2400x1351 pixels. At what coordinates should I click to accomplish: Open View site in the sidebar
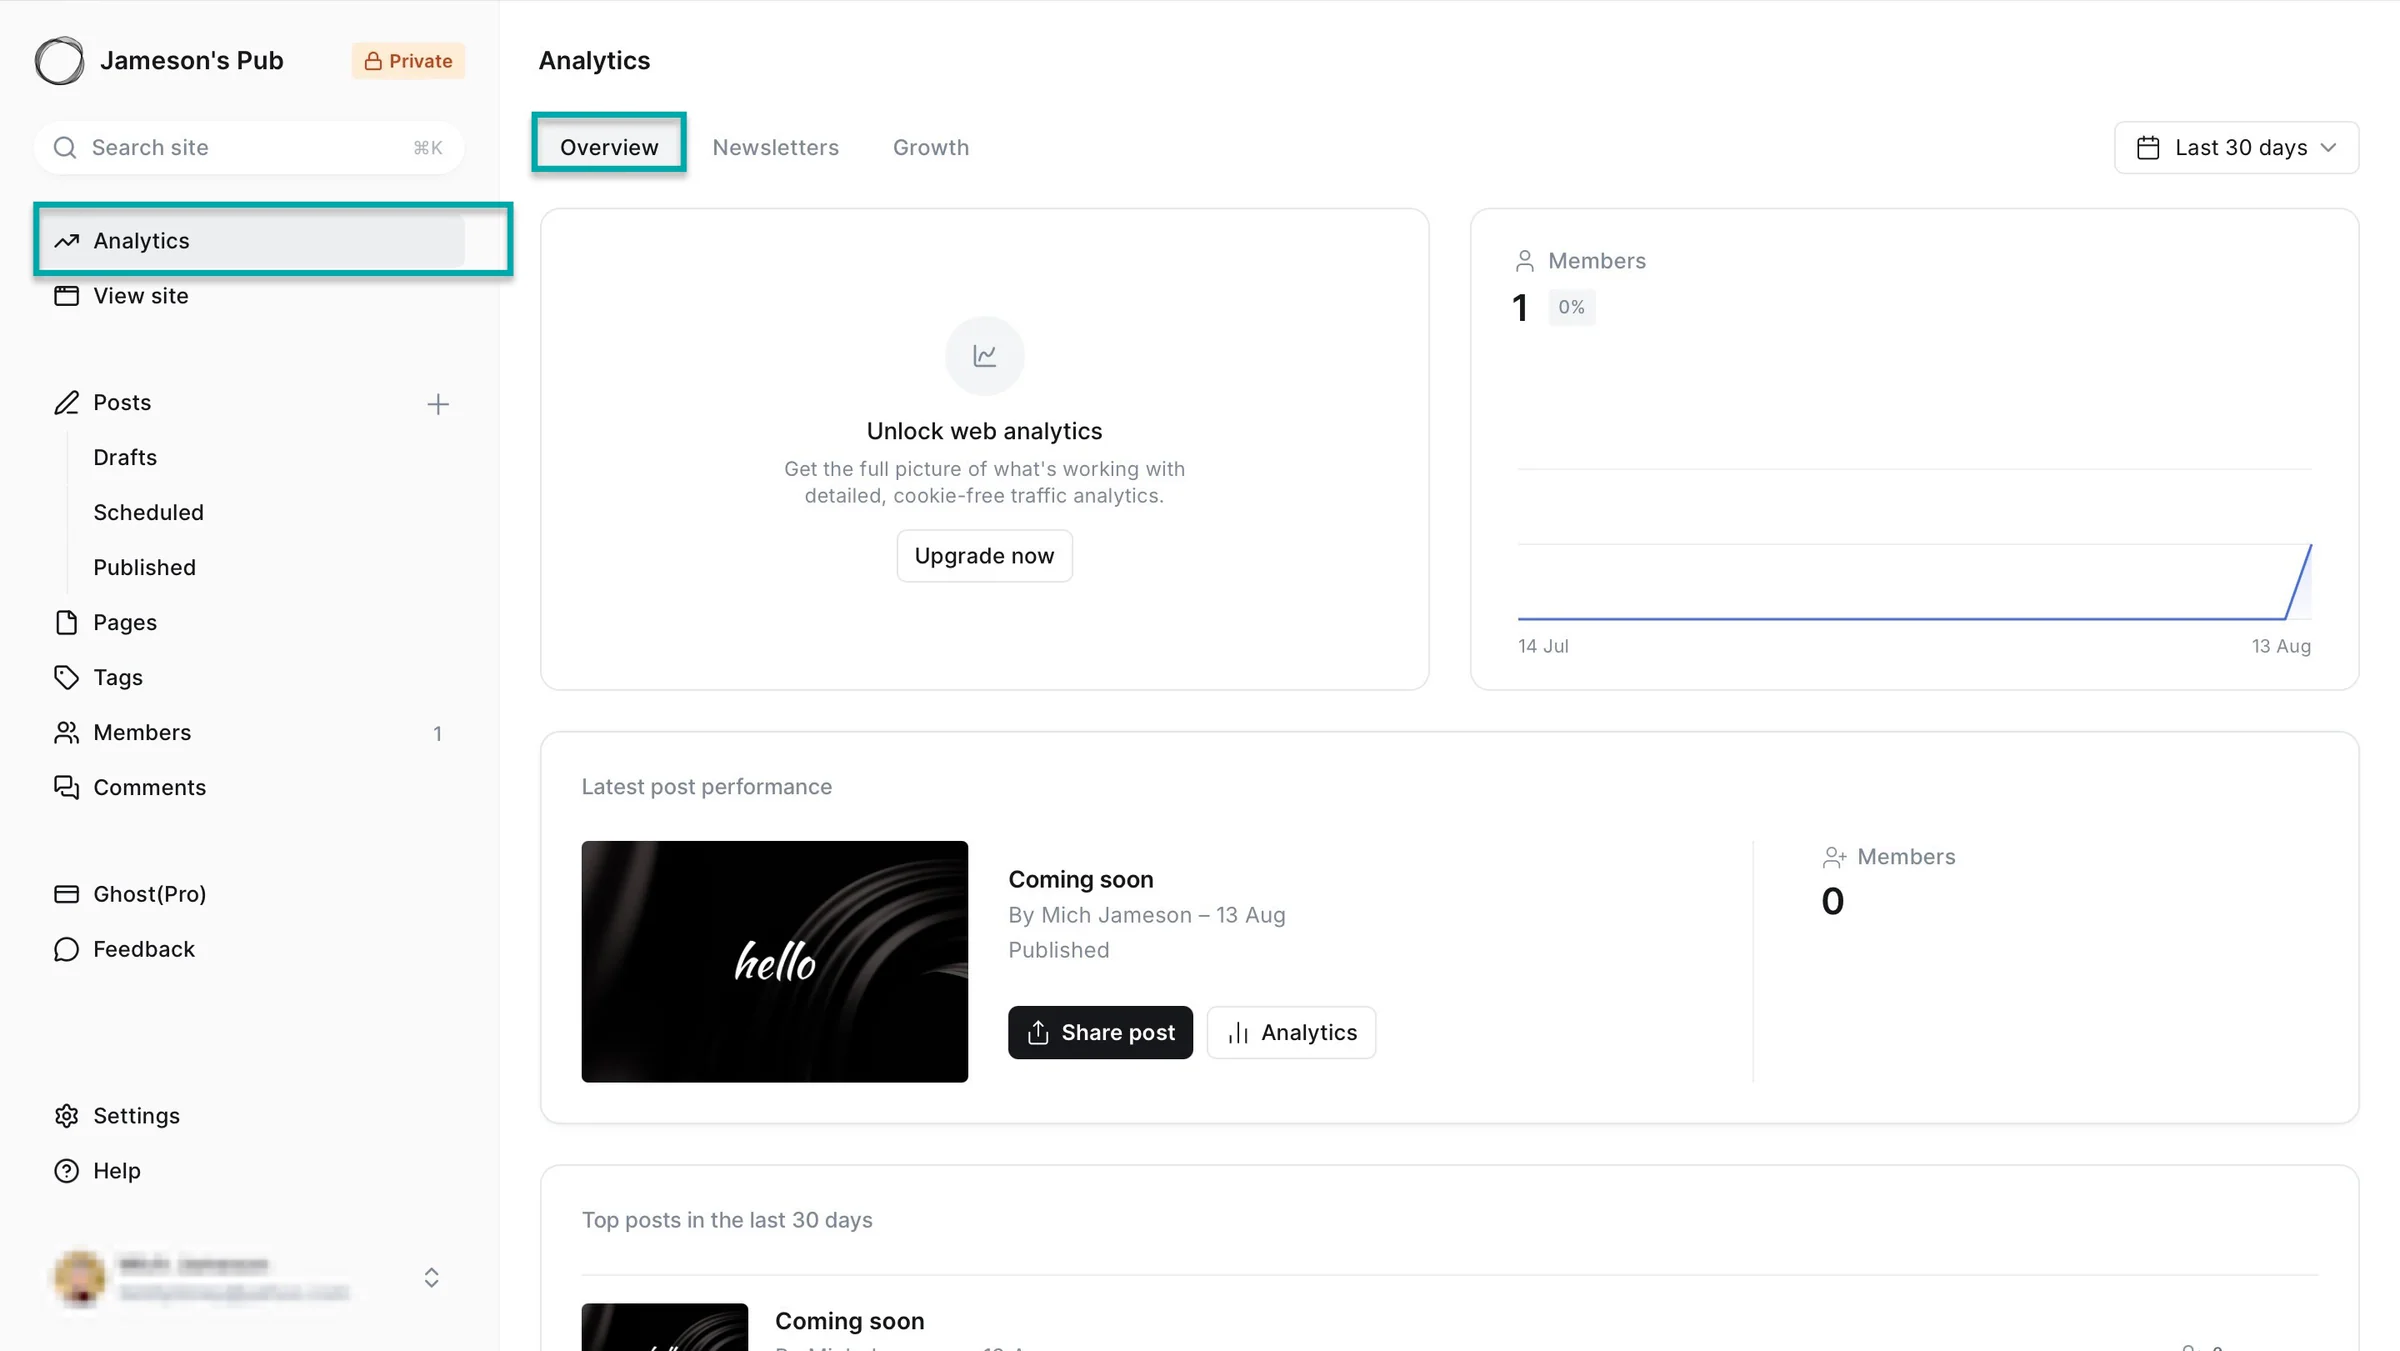[249, 296]
